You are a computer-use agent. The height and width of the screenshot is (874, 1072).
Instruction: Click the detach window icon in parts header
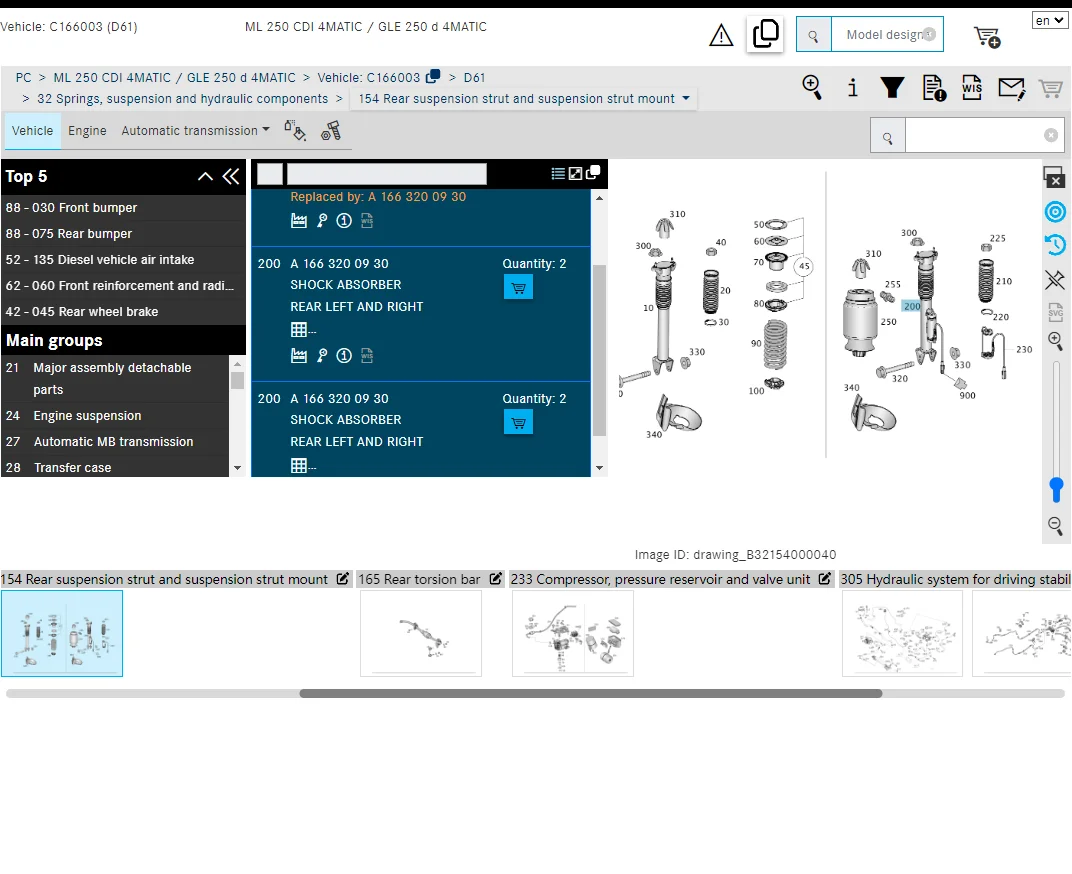click(x=593, y=172)
